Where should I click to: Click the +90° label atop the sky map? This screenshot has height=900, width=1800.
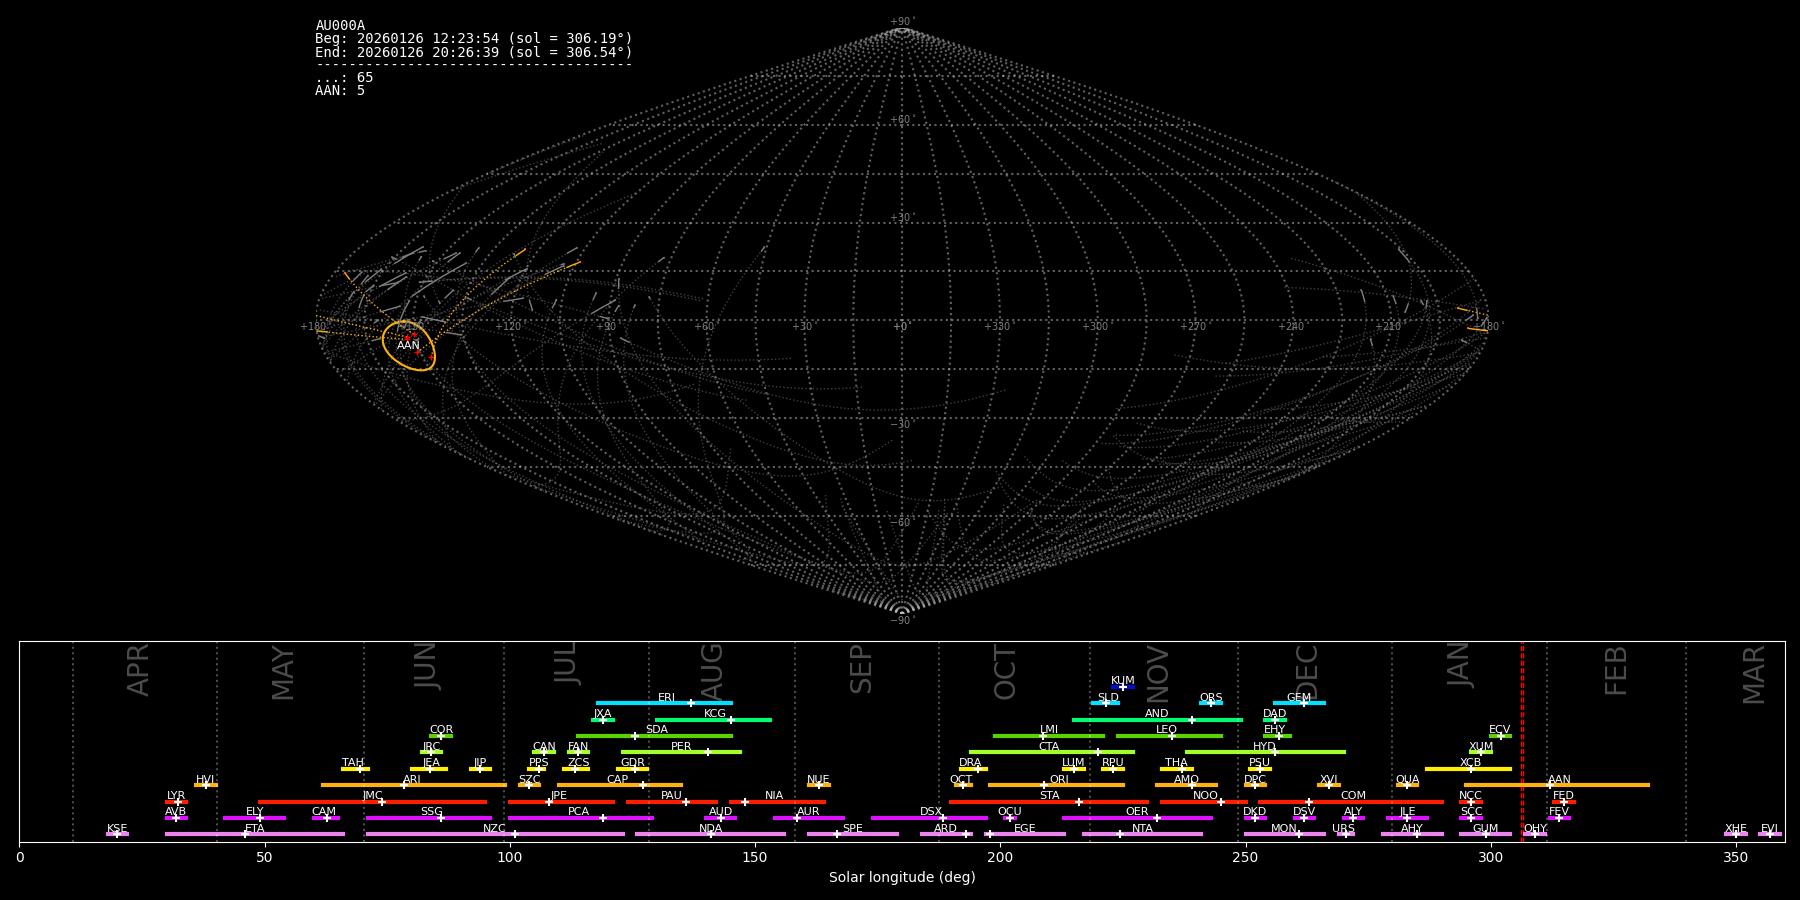coord(902,22)
